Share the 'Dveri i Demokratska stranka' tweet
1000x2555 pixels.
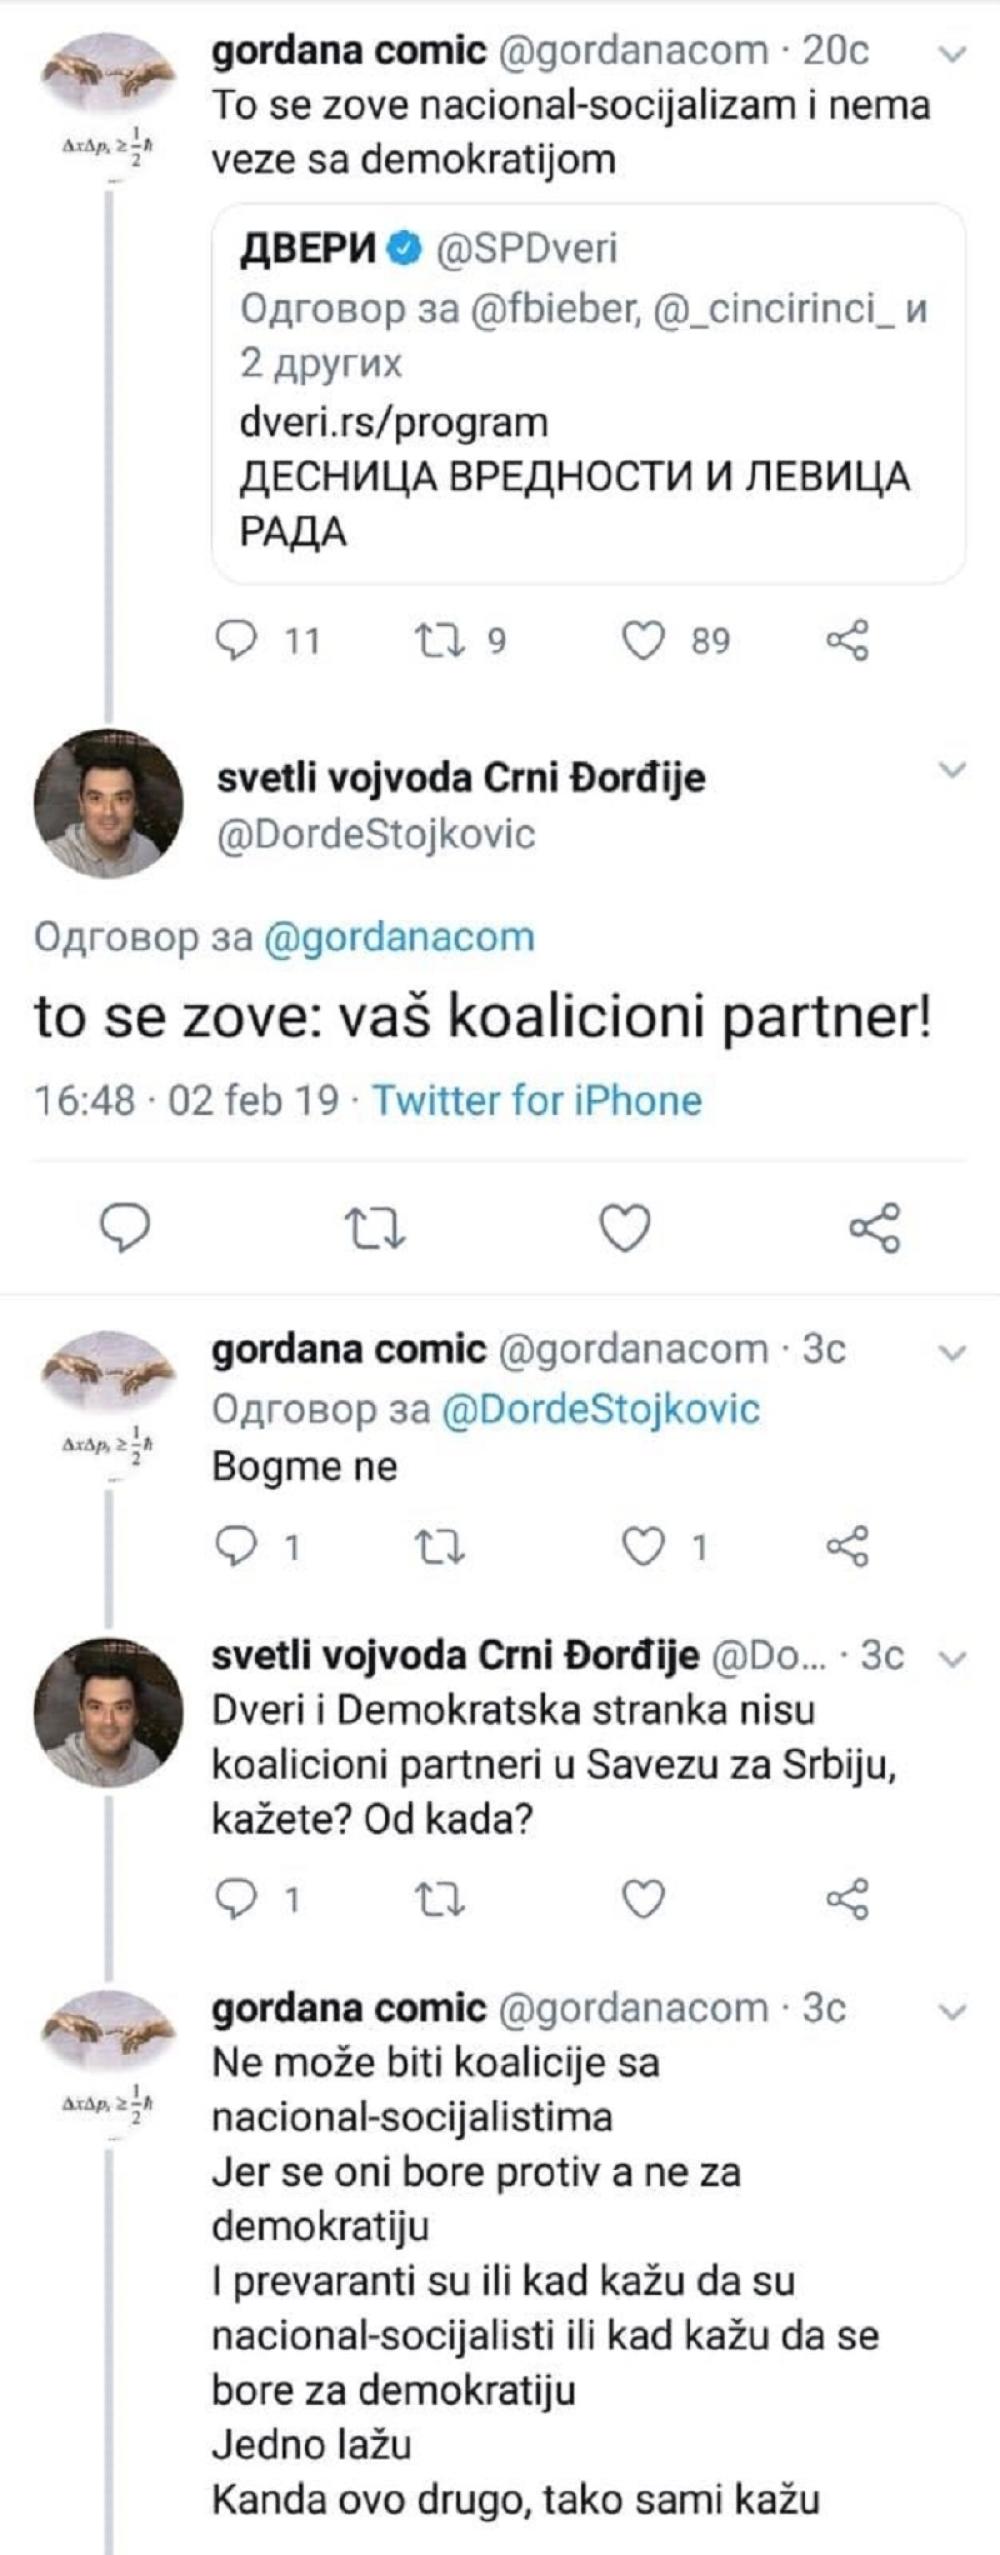tap(848, 1897)
